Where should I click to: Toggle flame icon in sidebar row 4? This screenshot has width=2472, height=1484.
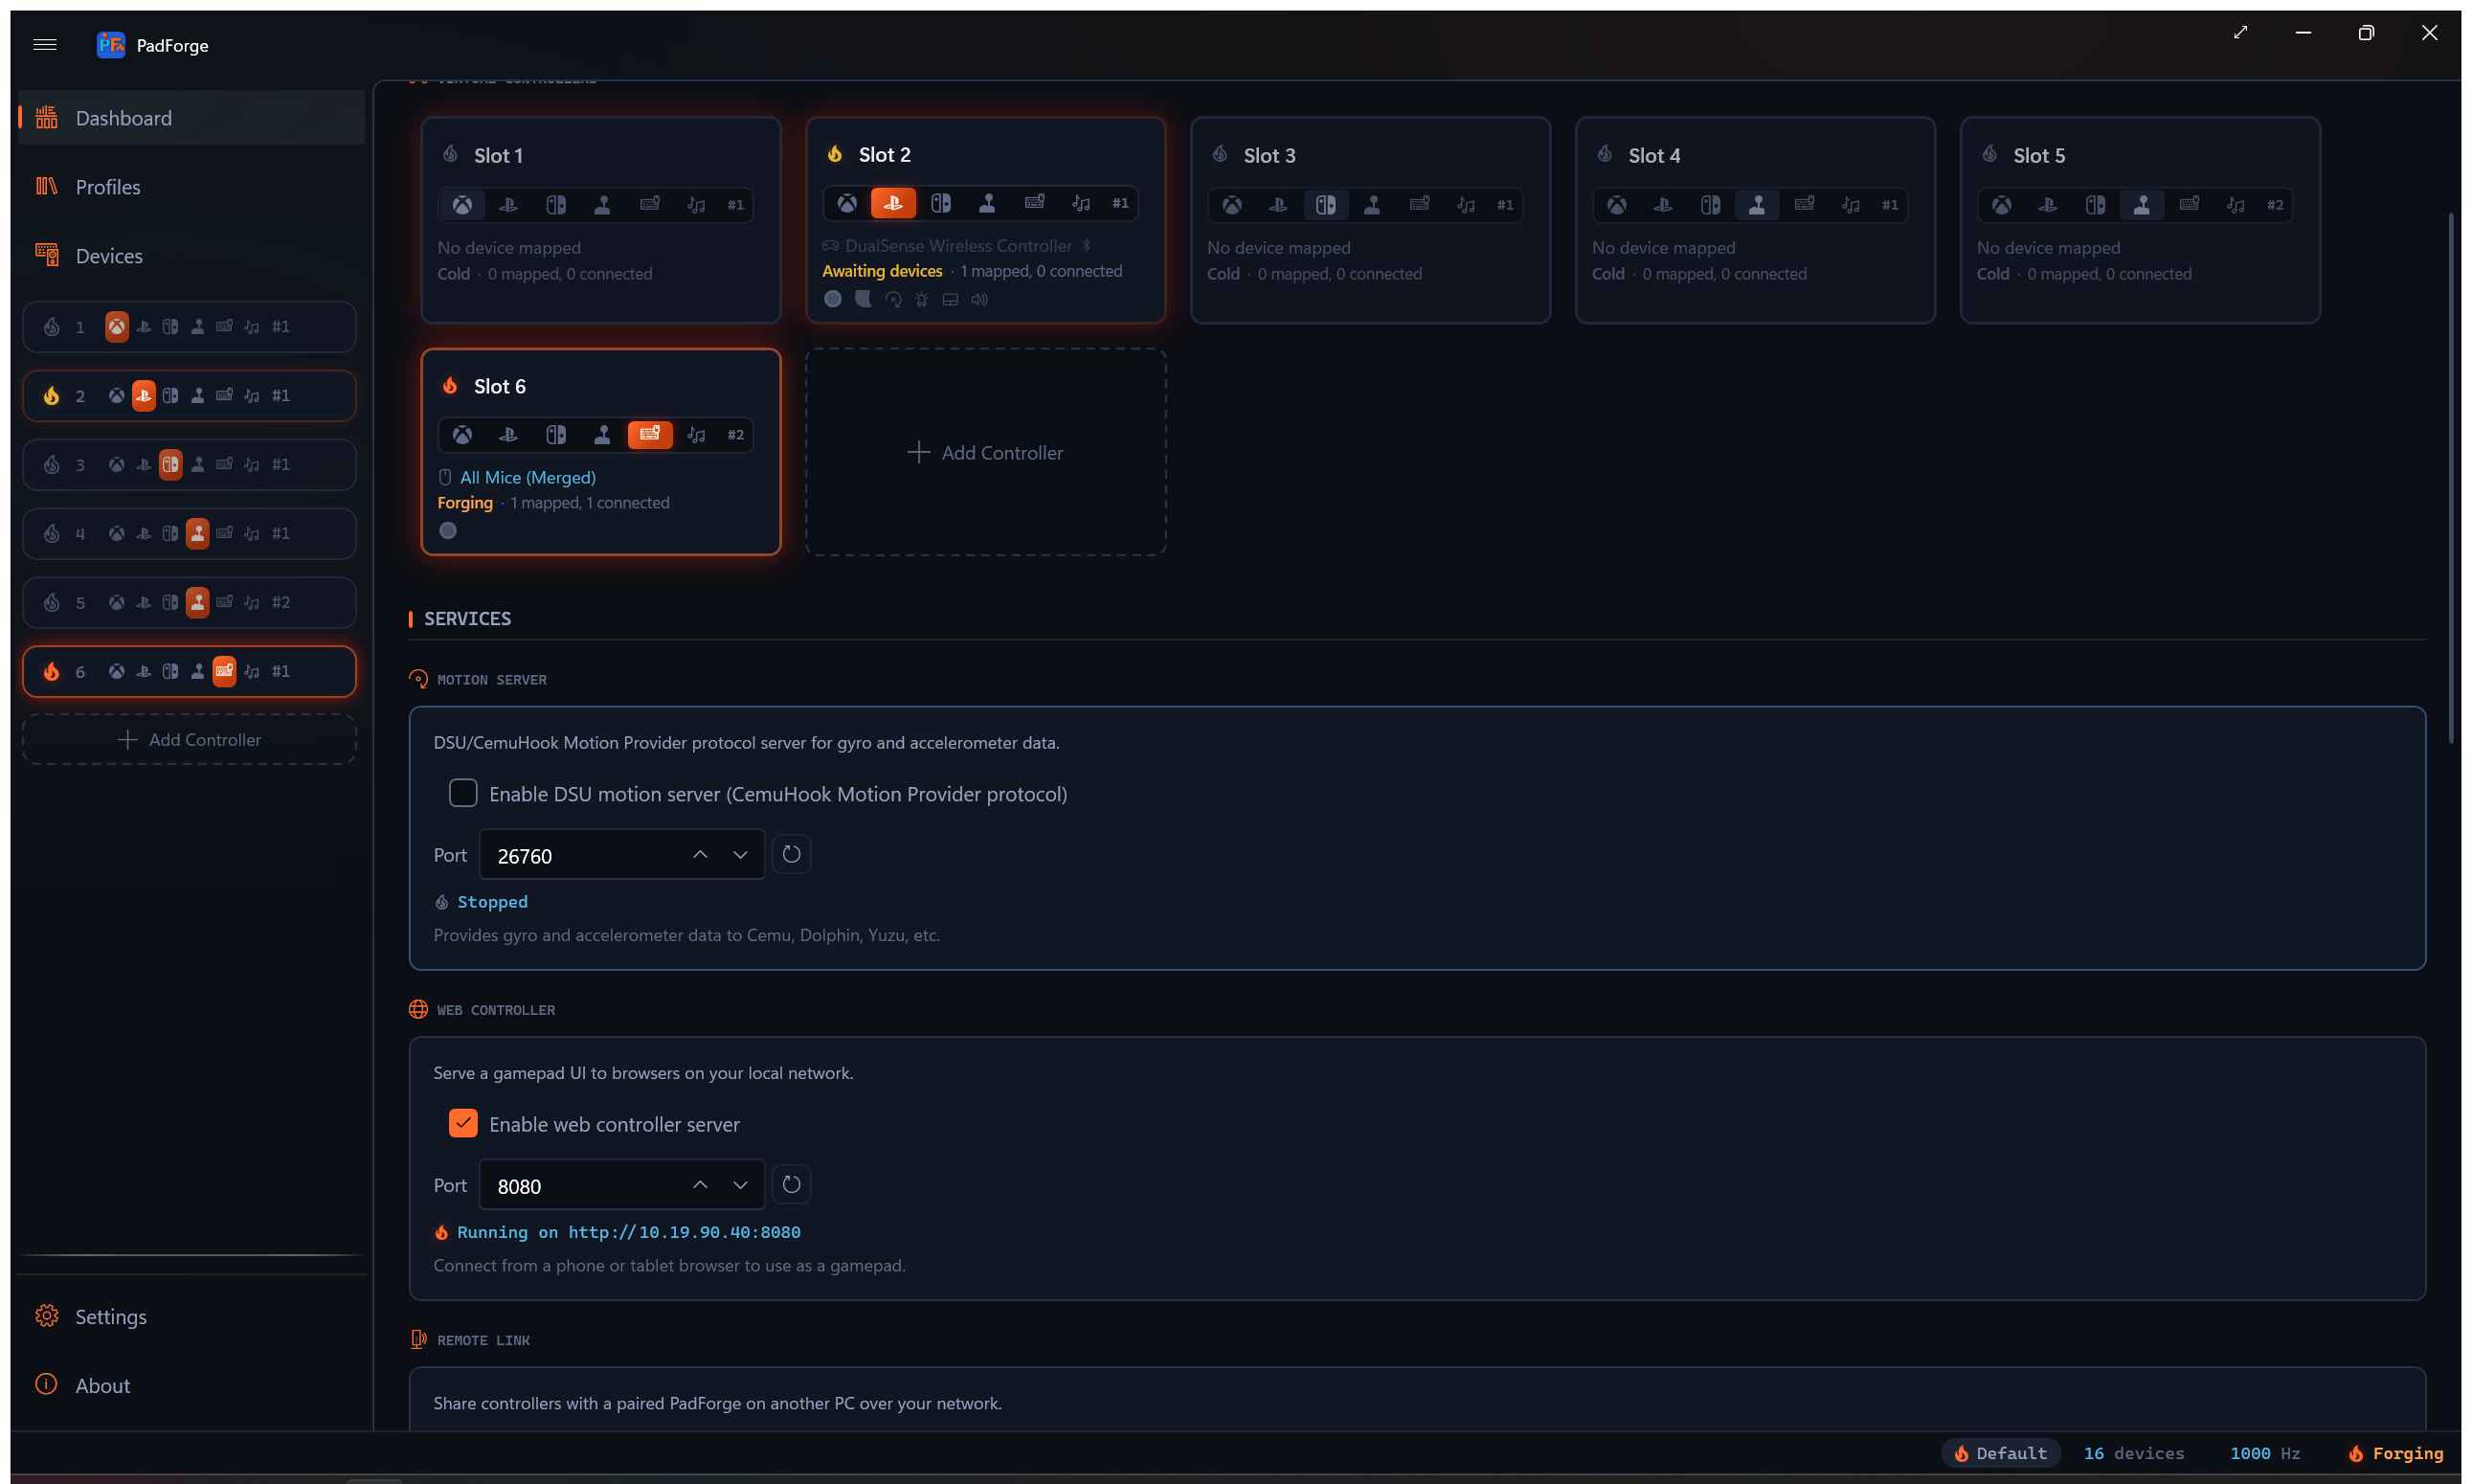pyautogui.click(x=51, y=534)
